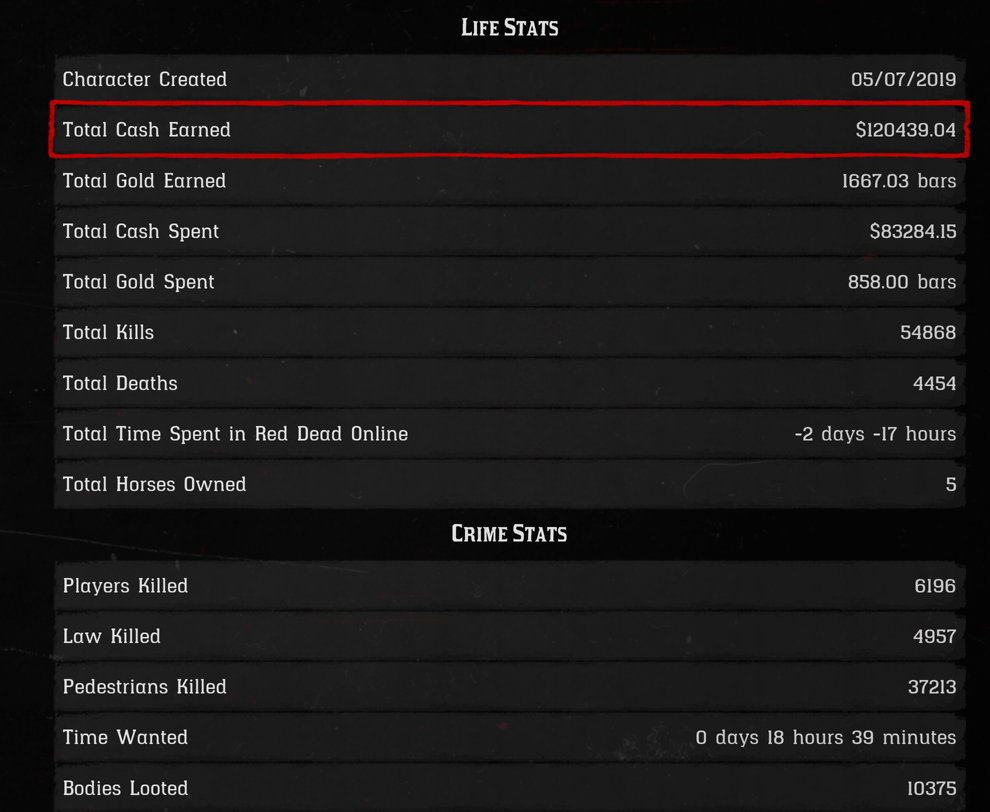The image size is (990, 812).
Task: Click the -2 days -17 hours value
Action: (x=875, y=434)
